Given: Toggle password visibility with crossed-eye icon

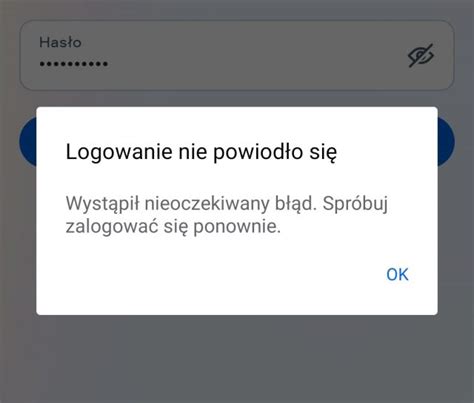Looking at the screenshot, I should [x=421, y=55].
